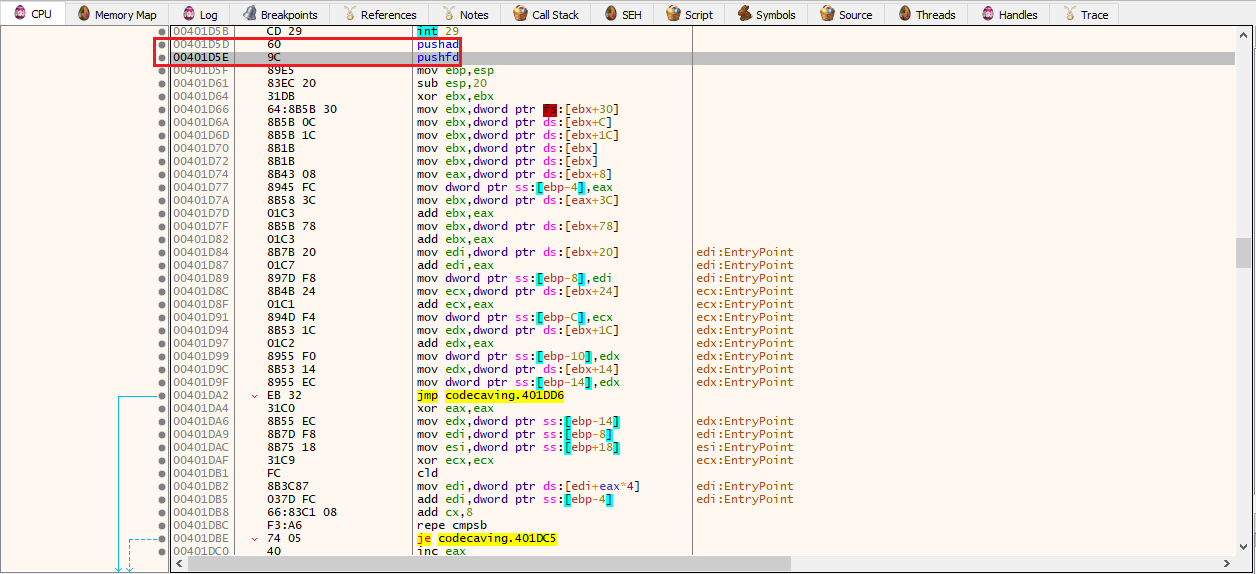Click the vertical scrollbar up arrow
Image resolution: width=1256 pixels, height=574 pixels.
(x=1244, y=34)
